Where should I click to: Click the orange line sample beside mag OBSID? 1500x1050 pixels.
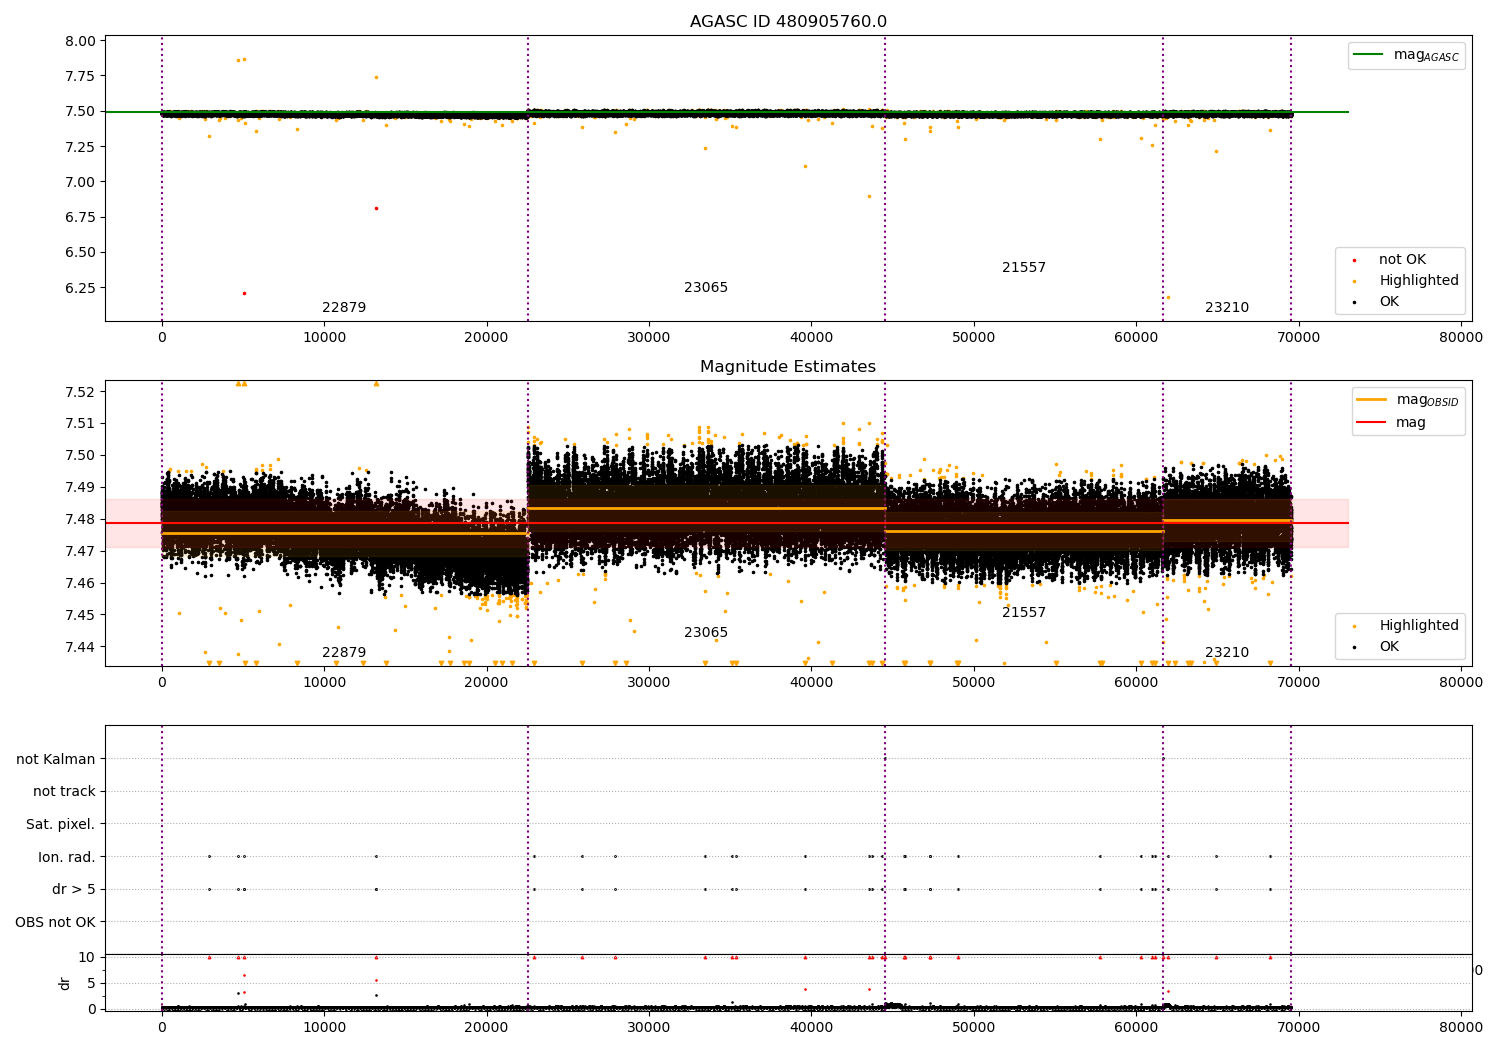1373,400
